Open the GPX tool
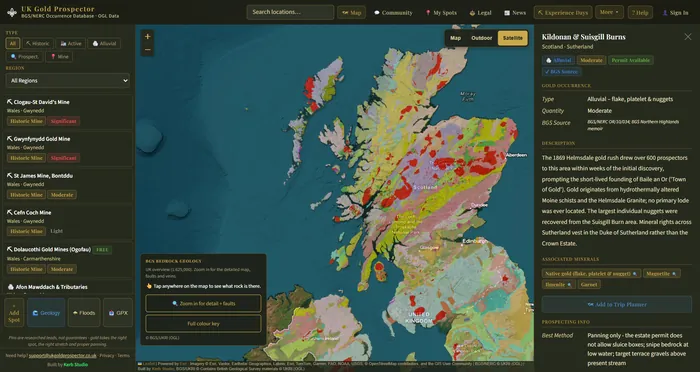 pyautogui.click(x=118, y=313)
